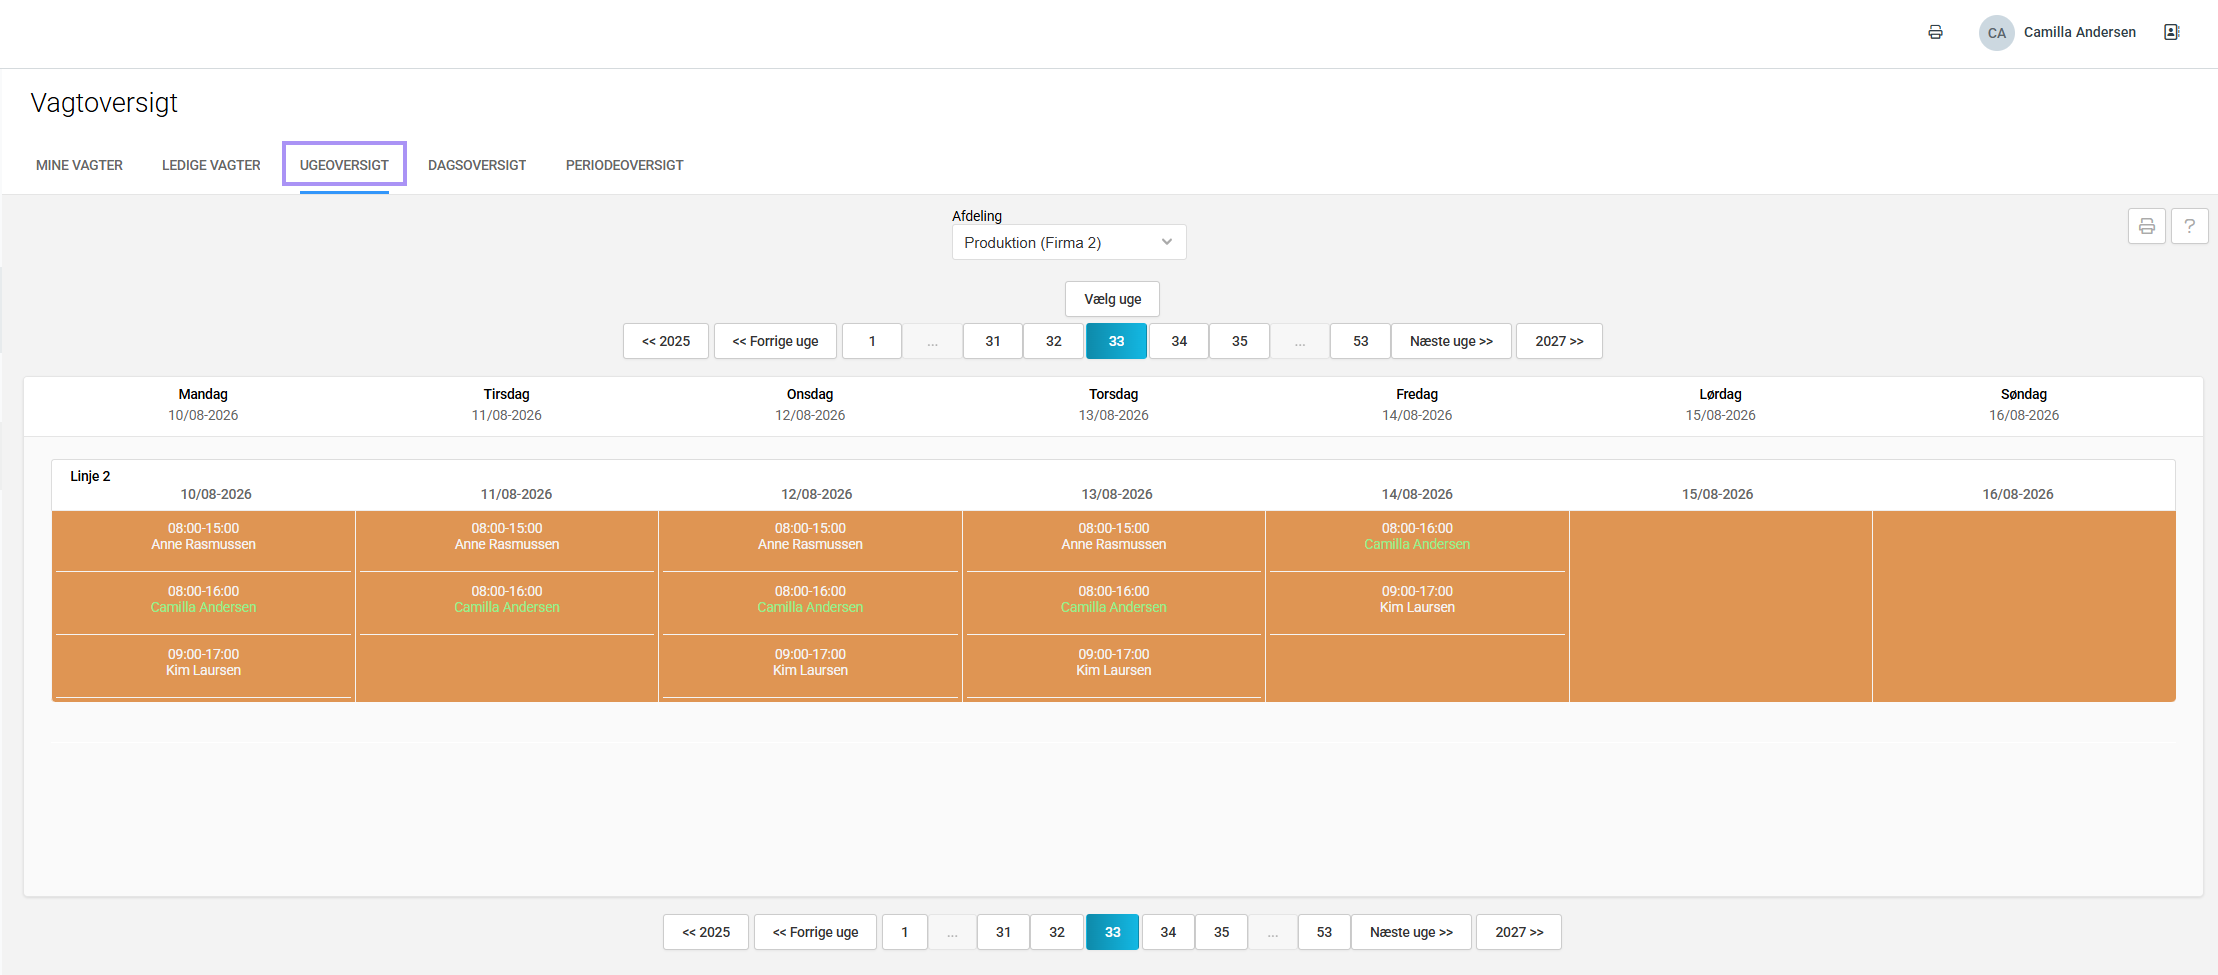Select week 34 in bottom pagination
This screenshot has height=975, width=2218.
click(1168, 932)
